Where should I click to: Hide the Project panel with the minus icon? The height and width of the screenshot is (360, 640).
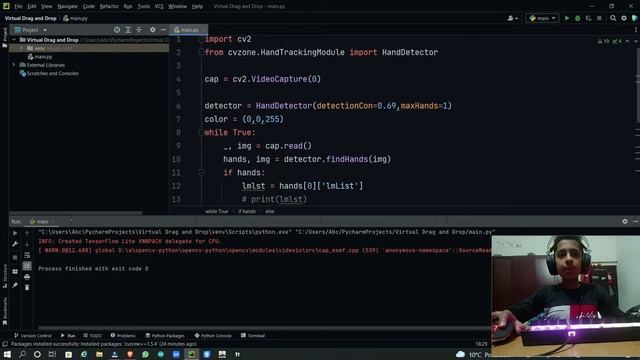(x=163, y=30)
